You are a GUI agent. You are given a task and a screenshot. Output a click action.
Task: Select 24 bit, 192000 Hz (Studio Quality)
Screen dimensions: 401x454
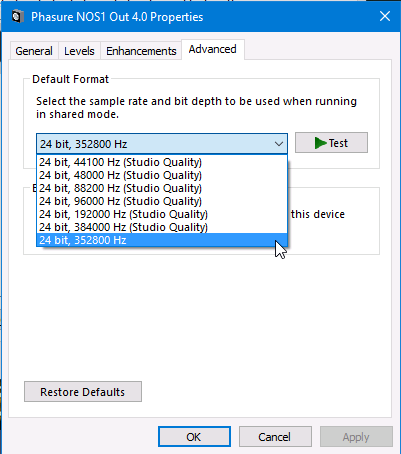[162, 214]
